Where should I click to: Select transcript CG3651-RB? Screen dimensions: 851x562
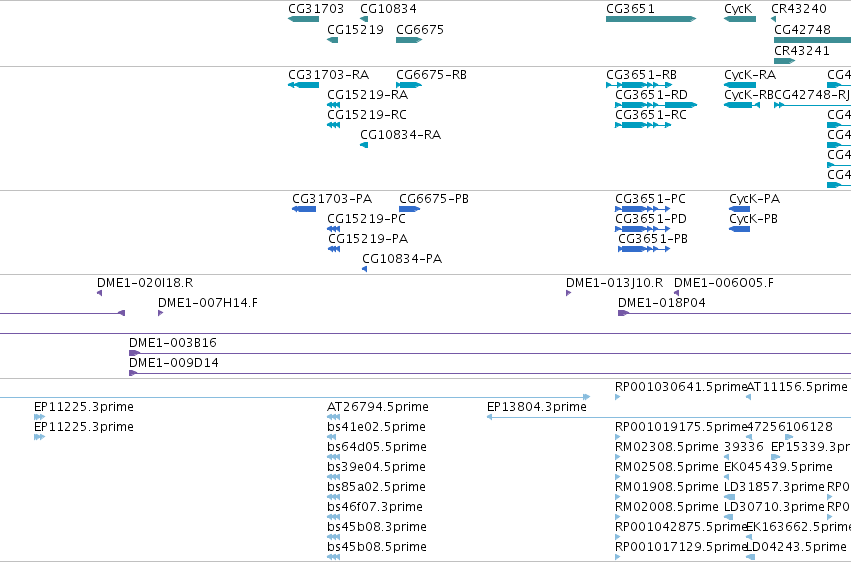click(x=642, y=74)
